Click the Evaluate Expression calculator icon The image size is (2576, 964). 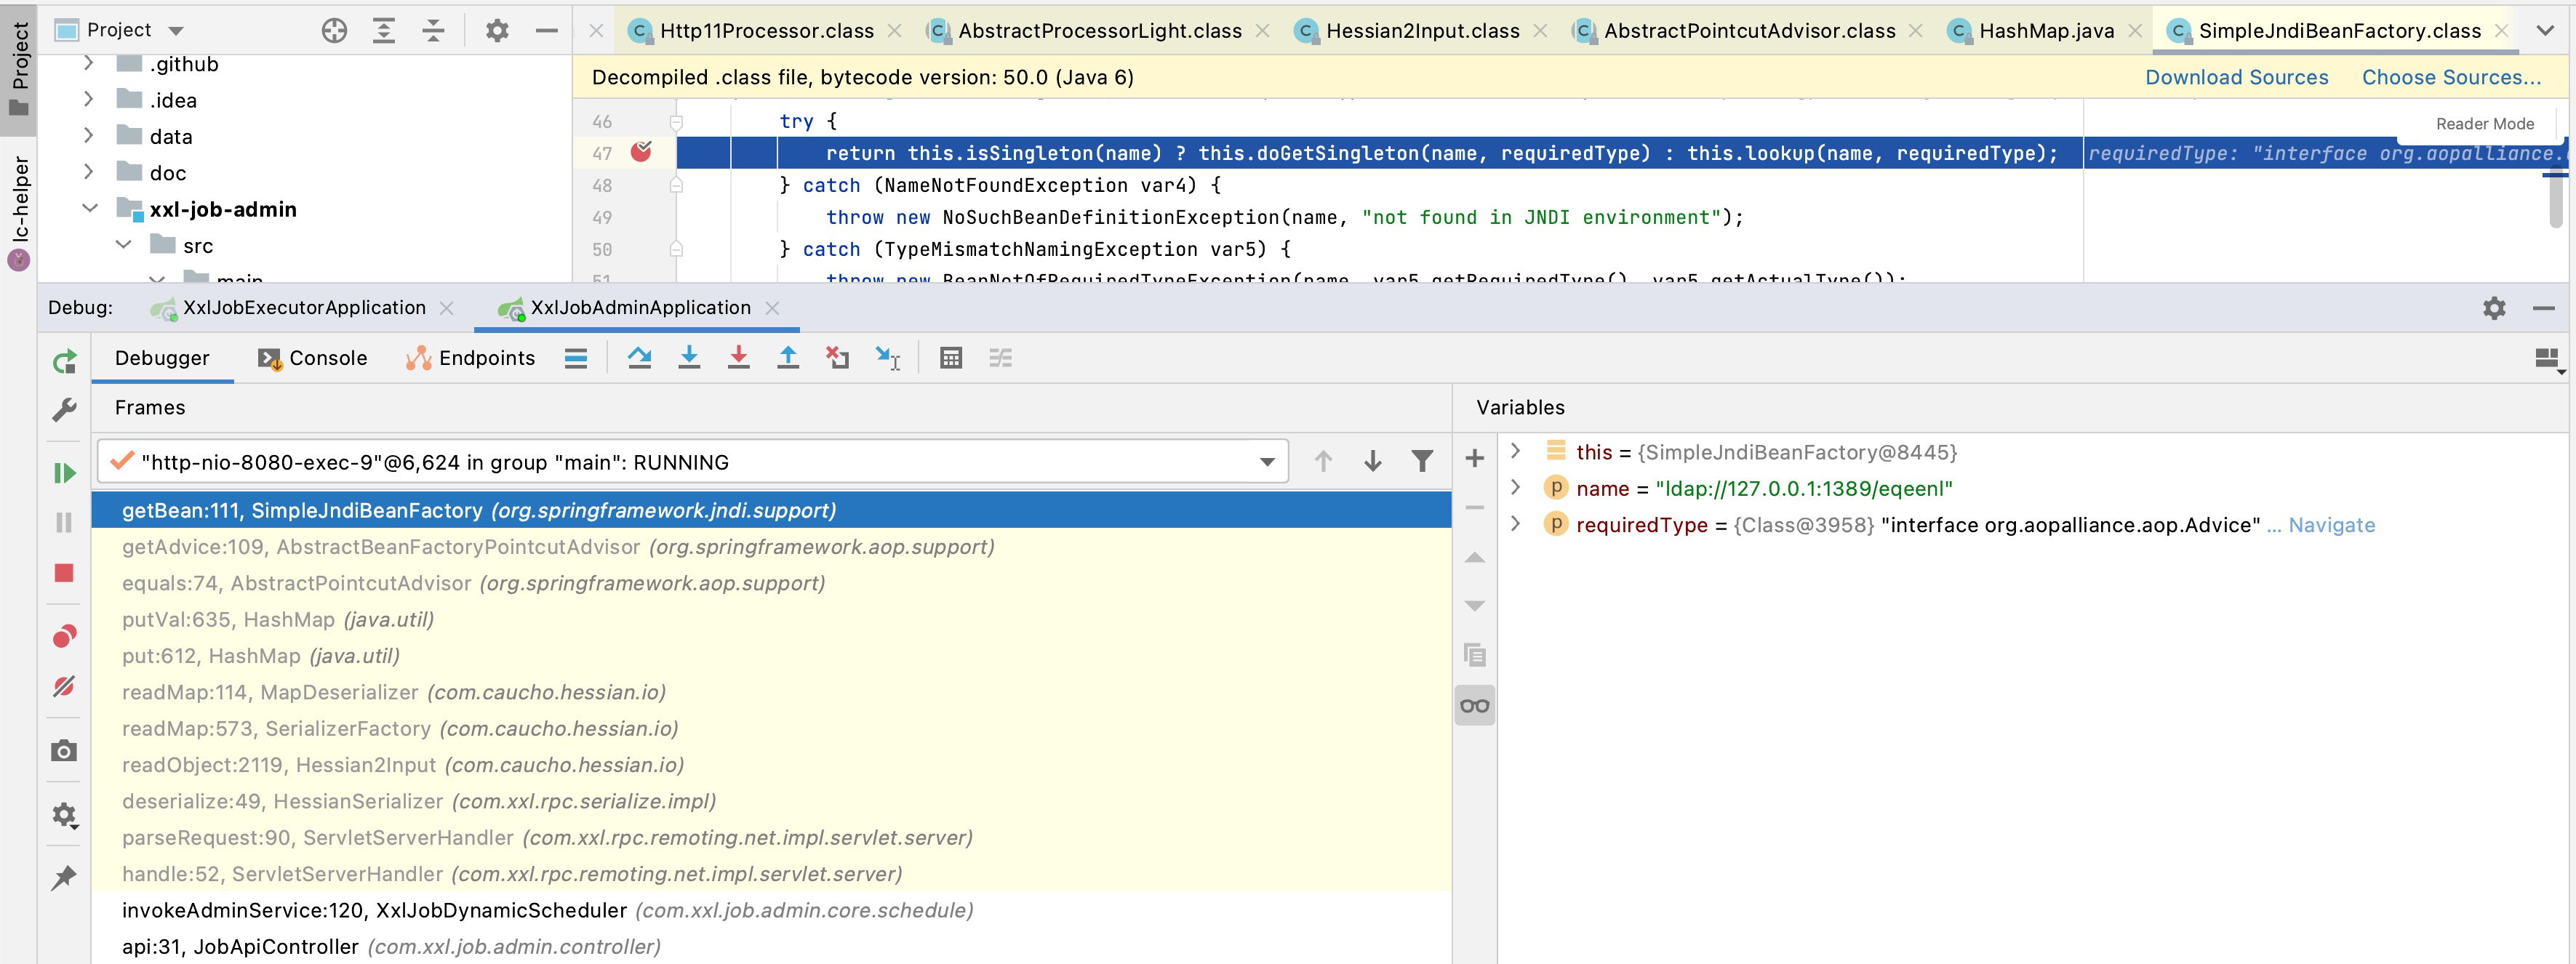pos(950,358)
